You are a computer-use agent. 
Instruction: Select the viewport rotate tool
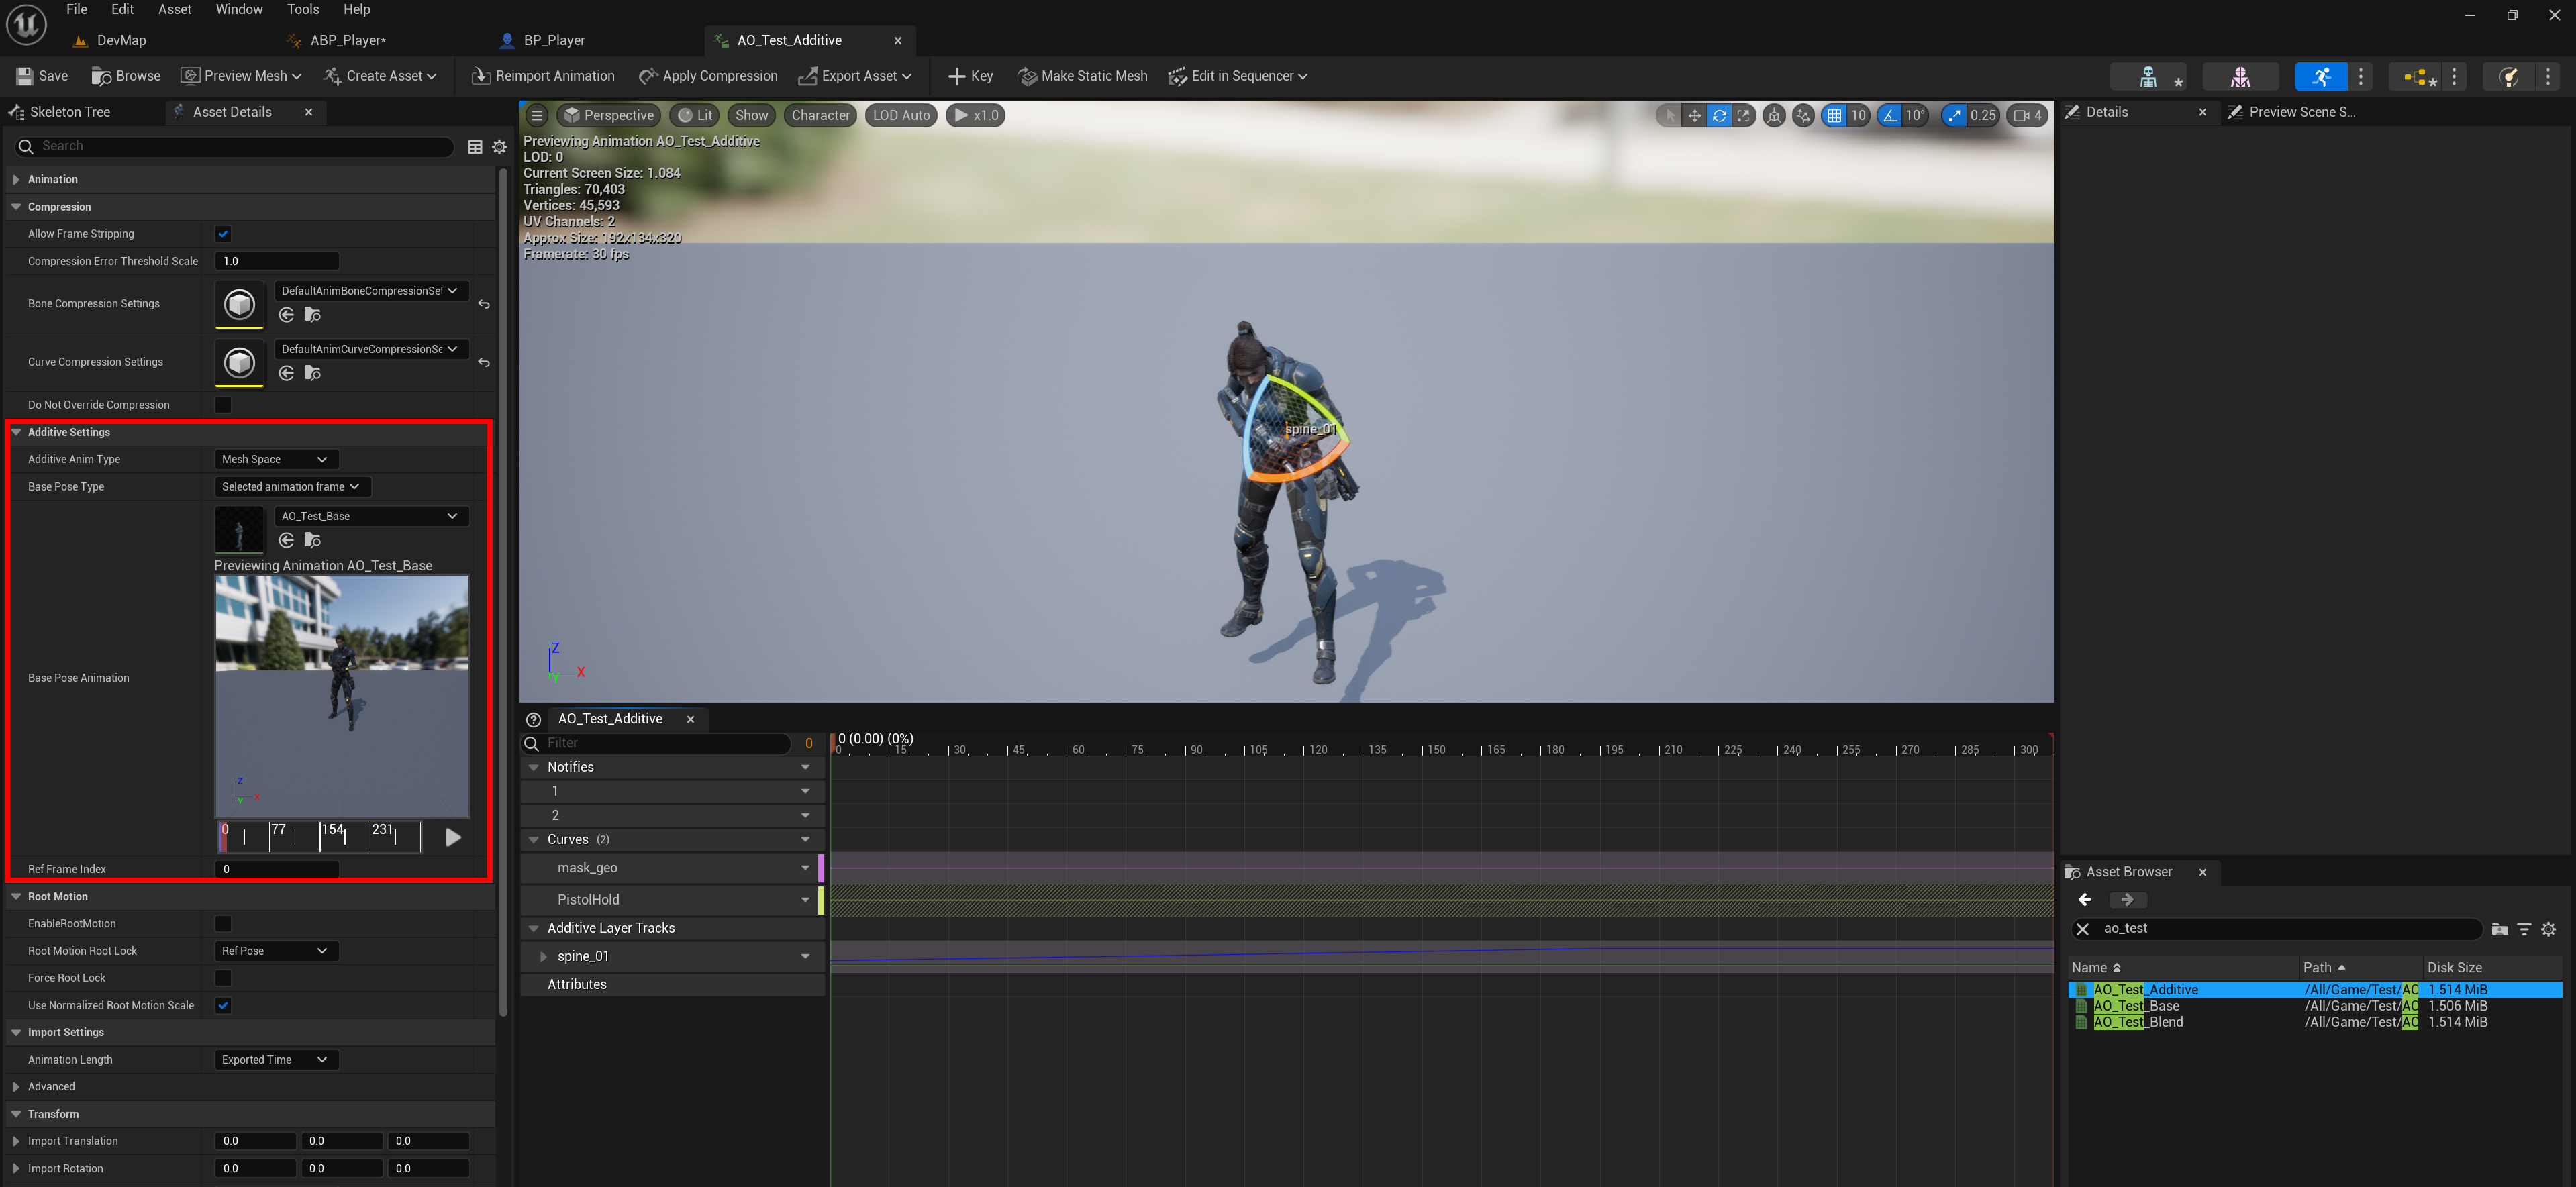1719,116
